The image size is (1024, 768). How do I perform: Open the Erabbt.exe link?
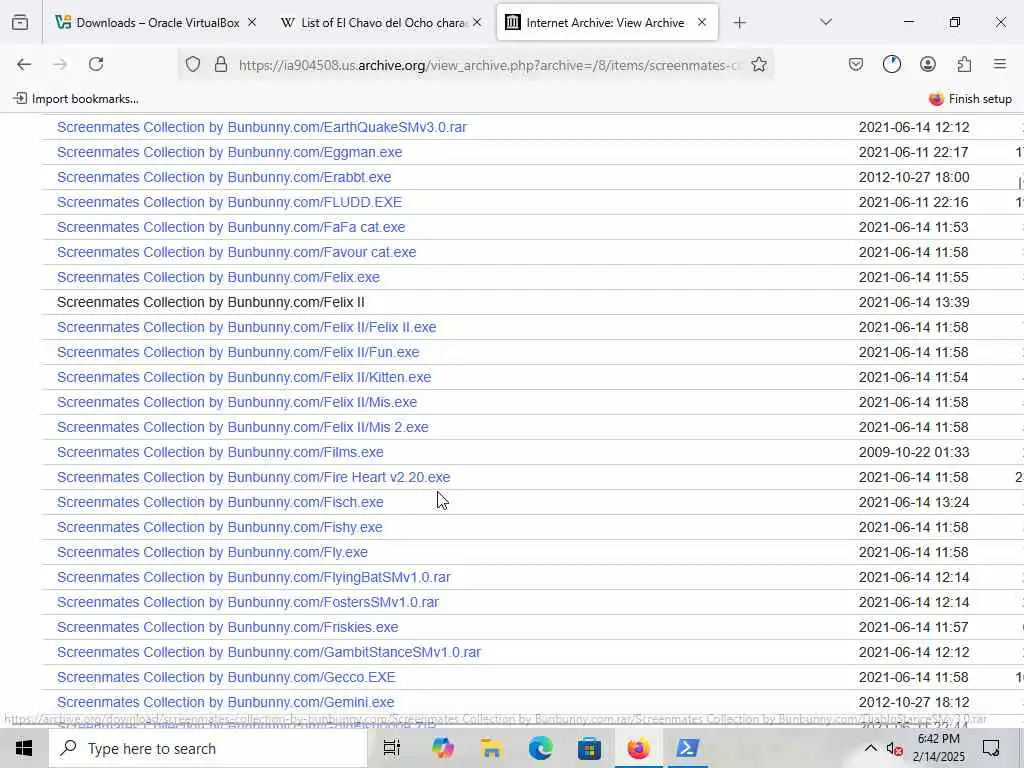tap(224, 177)
